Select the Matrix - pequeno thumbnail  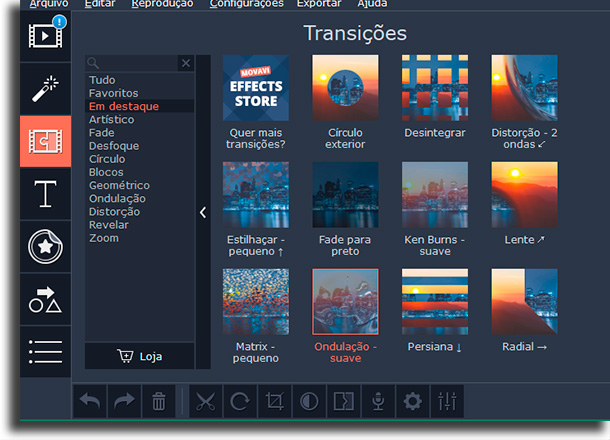pos(256,302)
